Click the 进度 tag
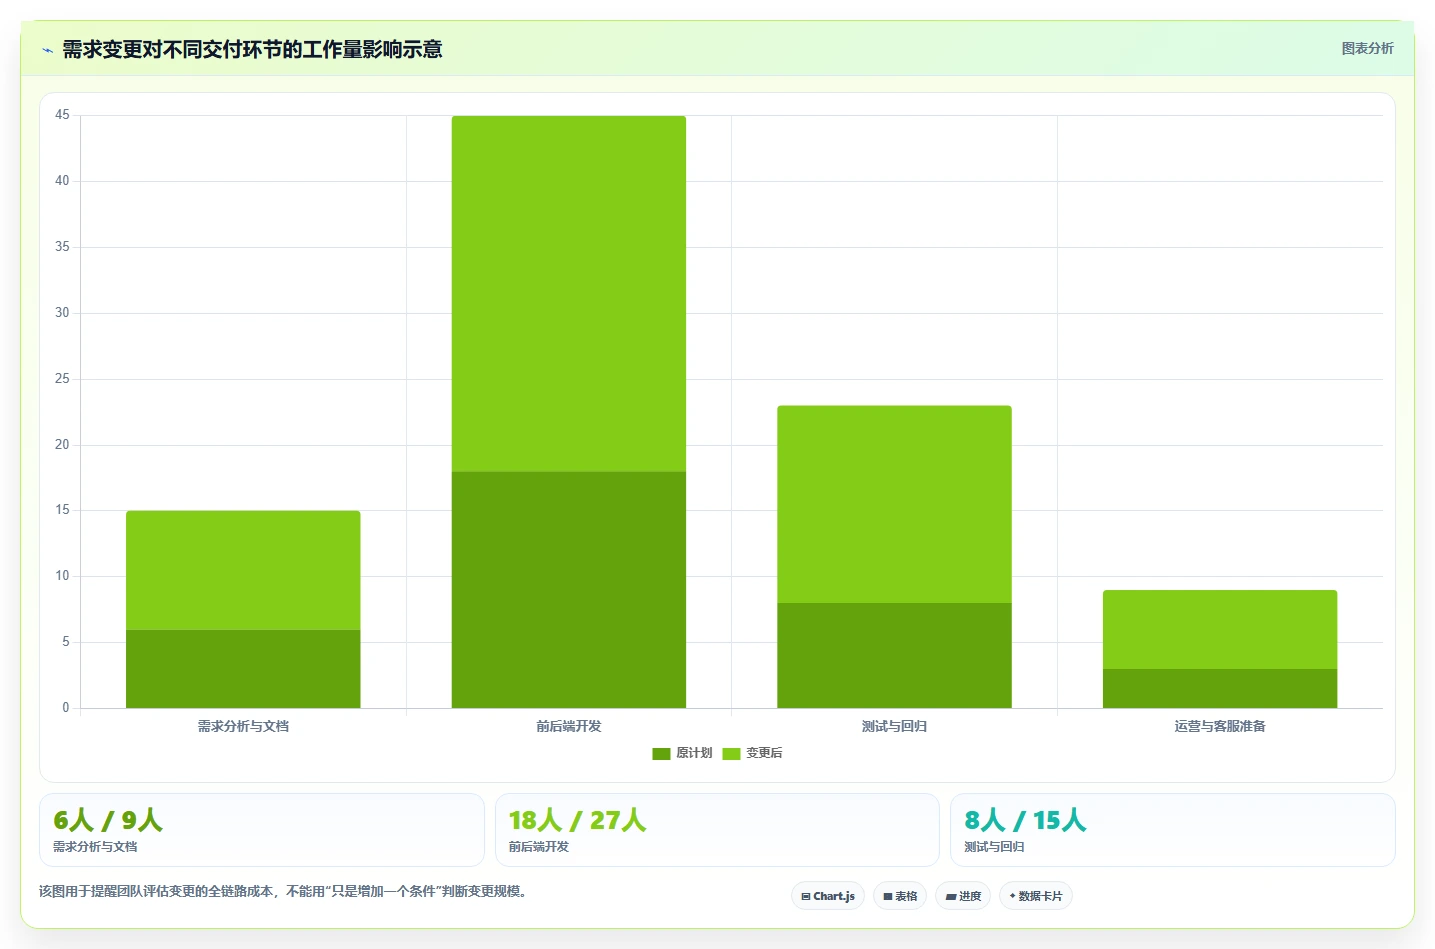 click(963, 896)
